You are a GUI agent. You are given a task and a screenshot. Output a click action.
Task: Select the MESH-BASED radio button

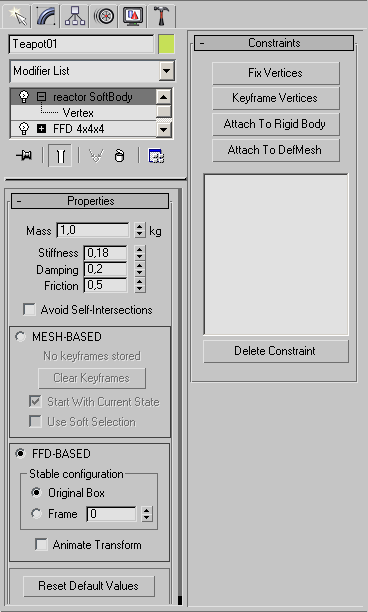(20, 336)
